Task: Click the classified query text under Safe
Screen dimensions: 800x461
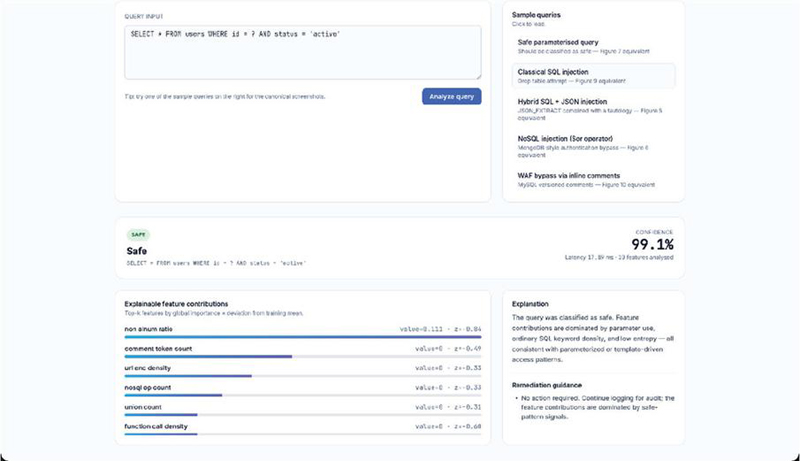Action: point(216,263)
